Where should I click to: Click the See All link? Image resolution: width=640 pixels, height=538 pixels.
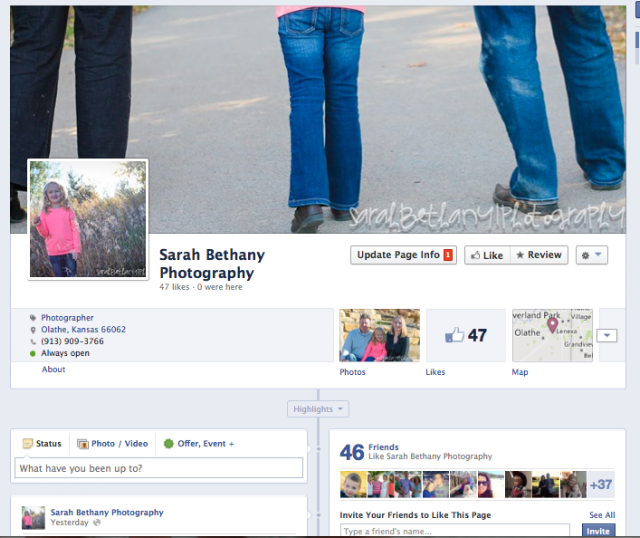point(602,515)
